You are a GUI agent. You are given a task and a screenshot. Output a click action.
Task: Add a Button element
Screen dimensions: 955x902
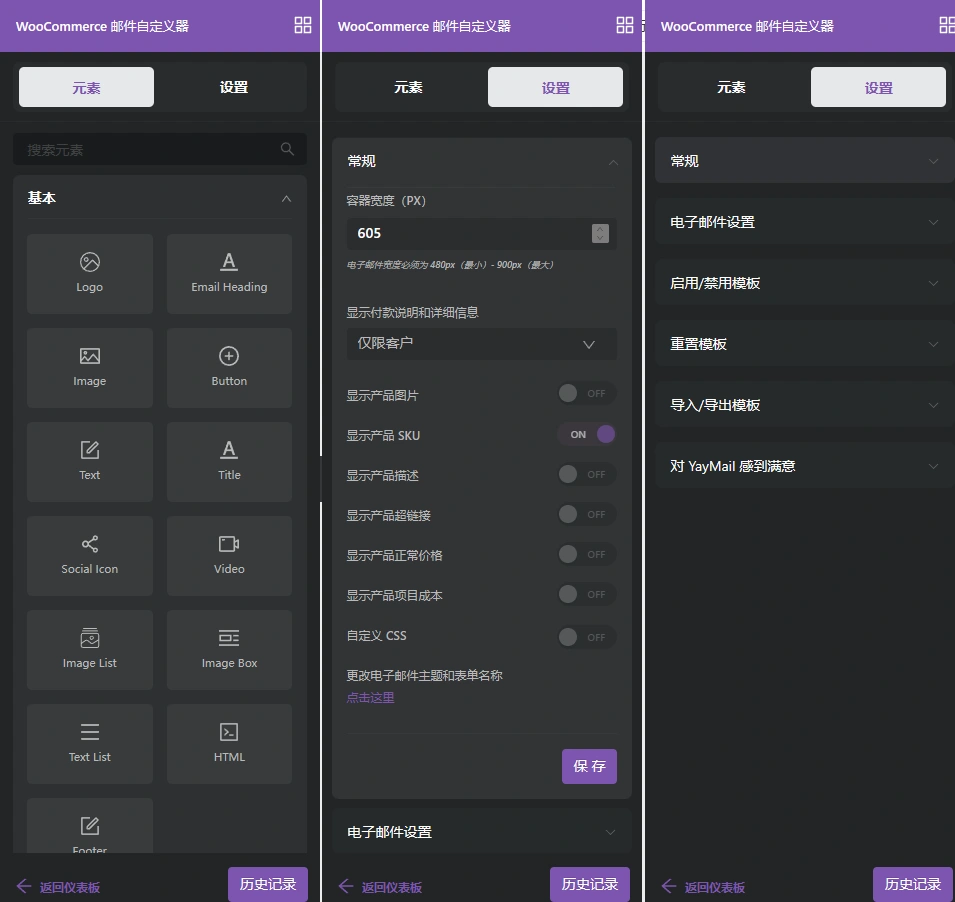(229, 367)
